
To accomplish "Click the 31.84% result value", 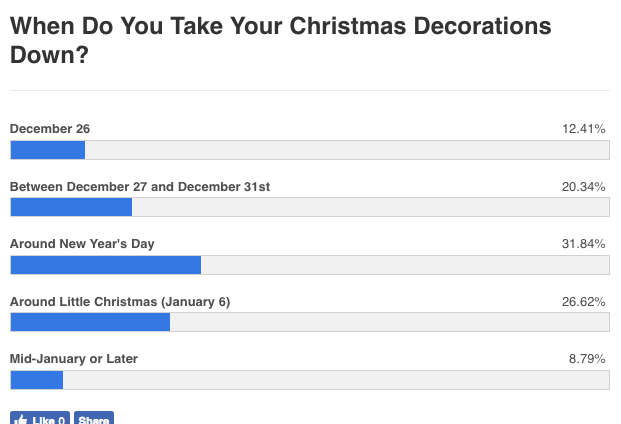I will pos(585,244).
